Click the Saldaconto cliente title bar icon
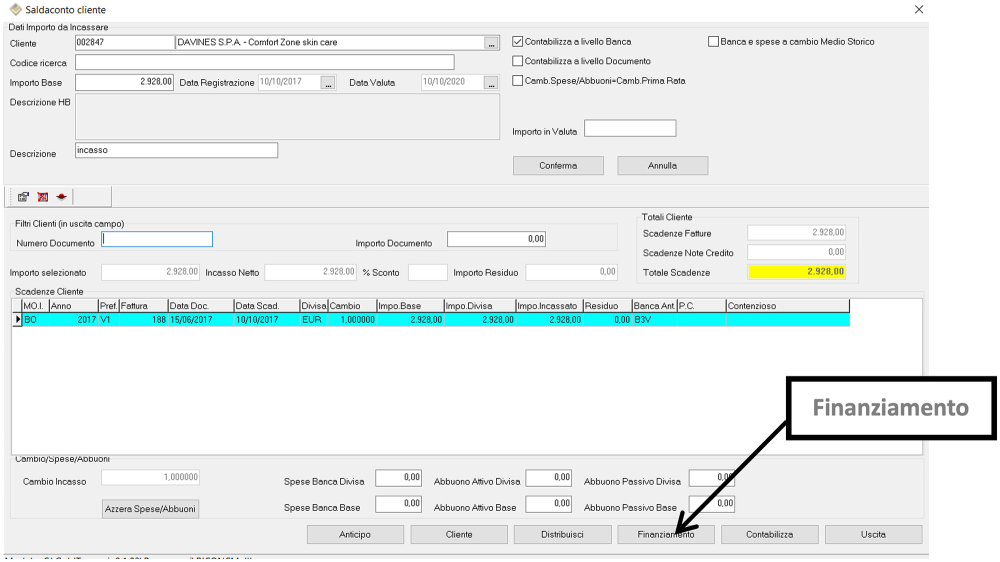1000x562 pixels. (14, 9)
